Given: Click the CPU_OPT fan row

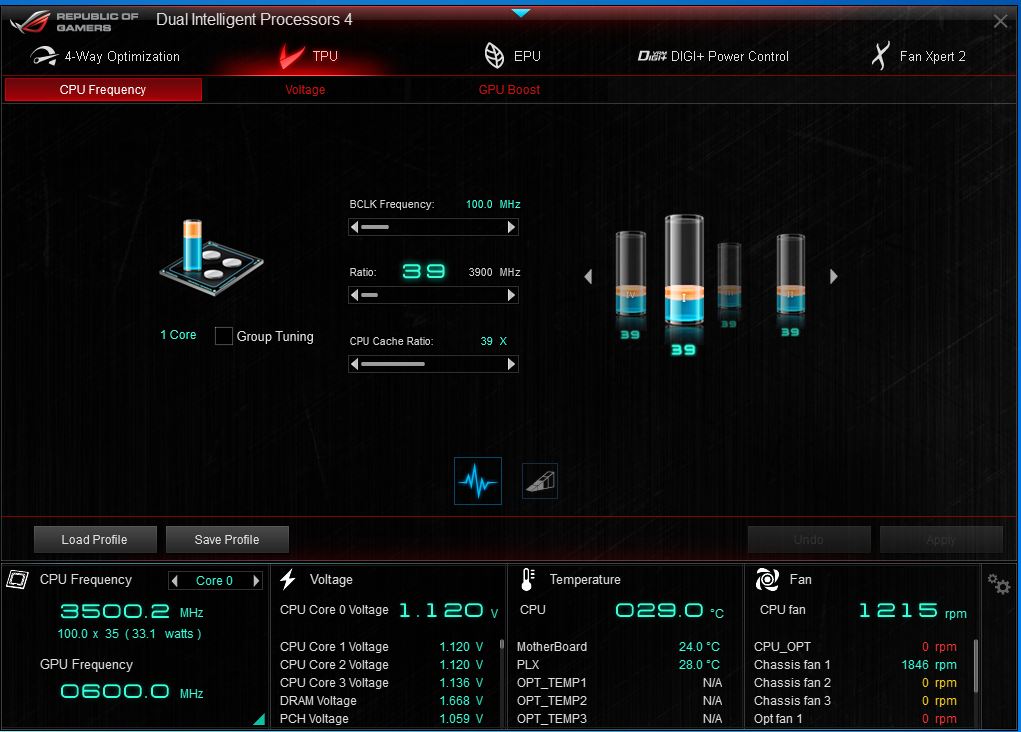Looking at the screenshot, I should click(856, 647).
